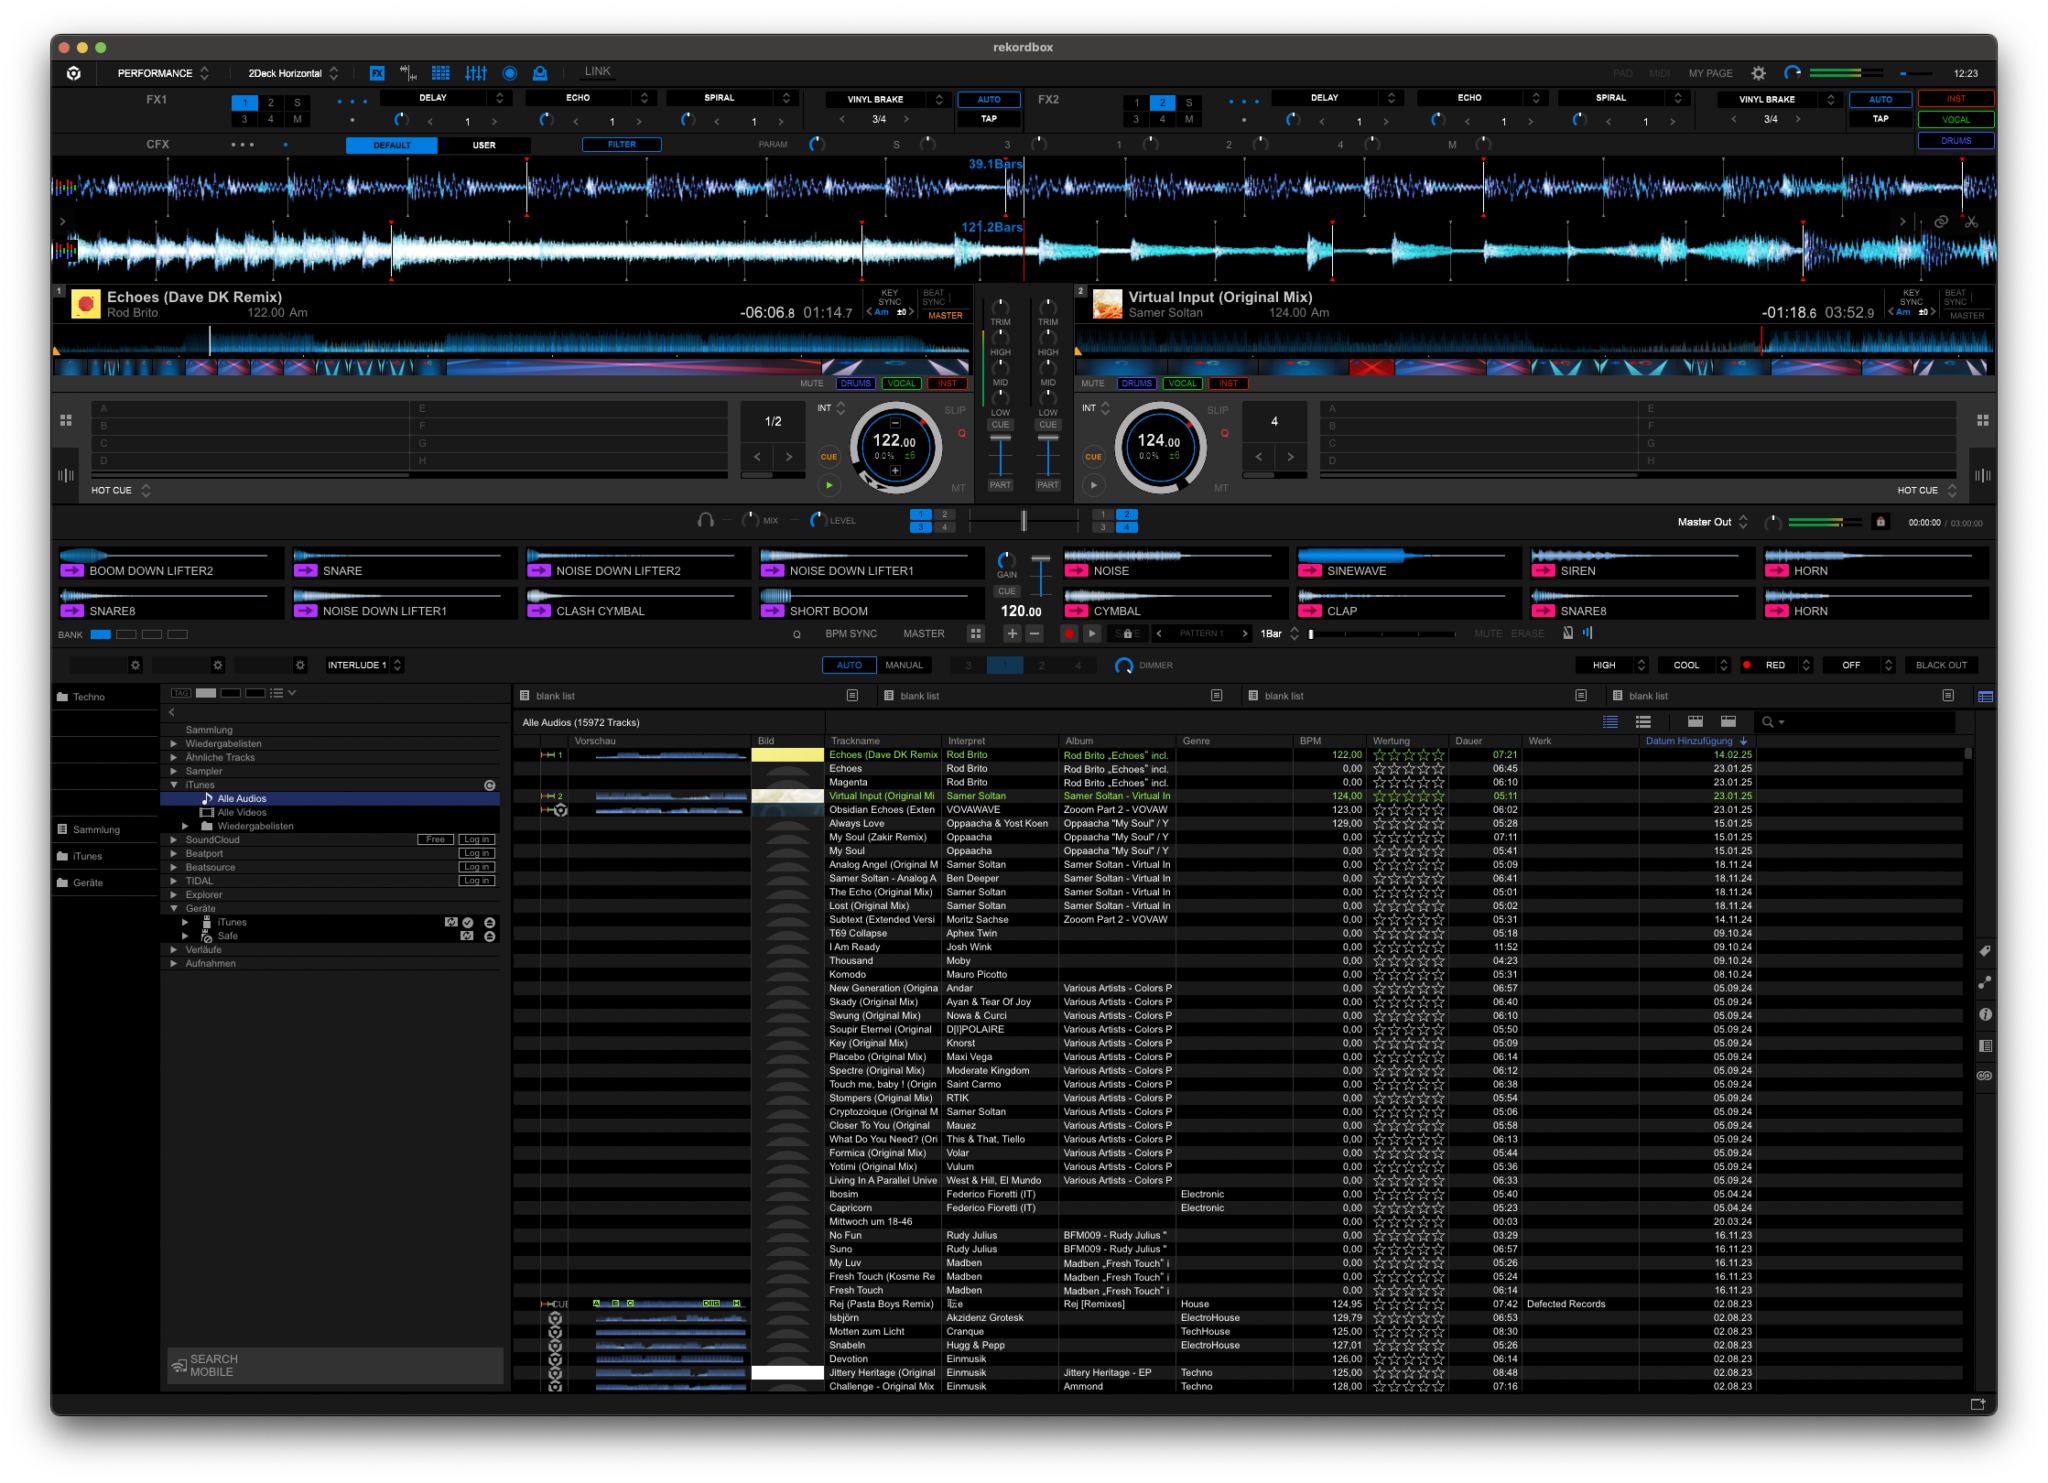Mute the DRUMS stem on deck 2

tap(1136, 383)
